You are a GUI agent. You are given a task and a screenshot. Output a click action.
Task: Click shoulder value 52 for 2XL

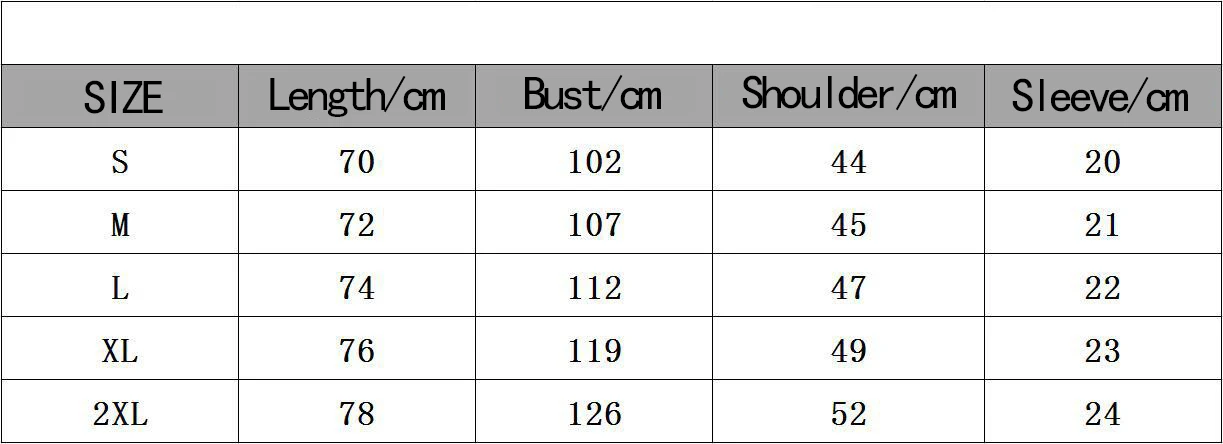click(849, 413)
